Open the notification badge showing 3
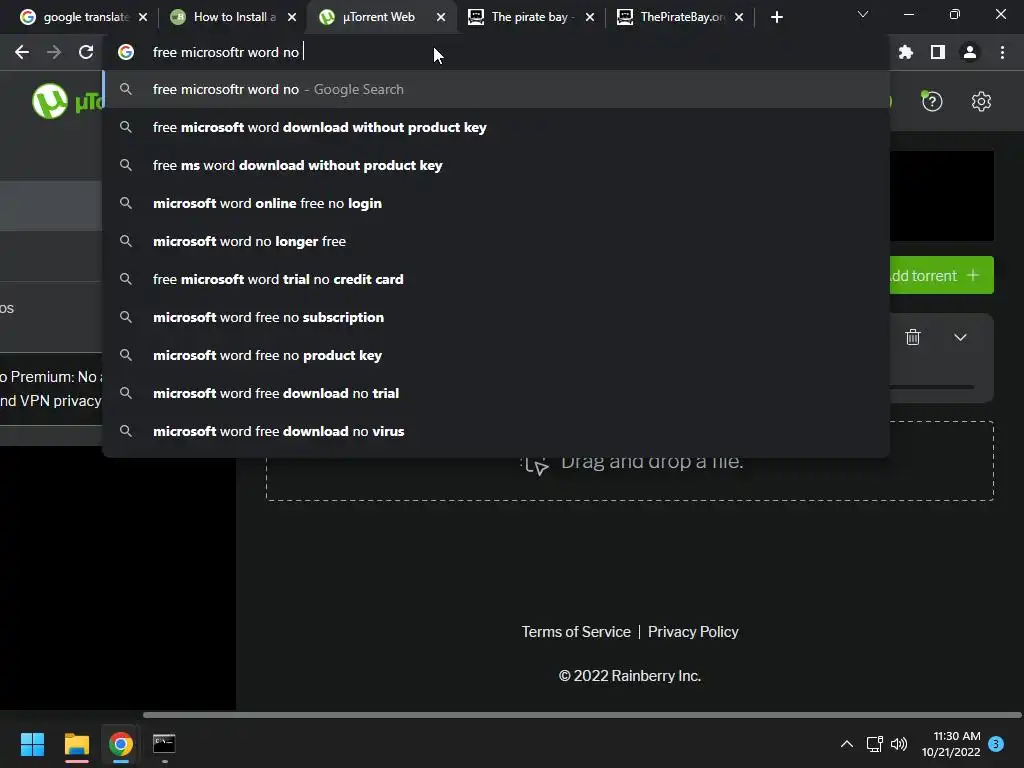Viewport: 1024px width, 768px height. (x=996, y=744)
